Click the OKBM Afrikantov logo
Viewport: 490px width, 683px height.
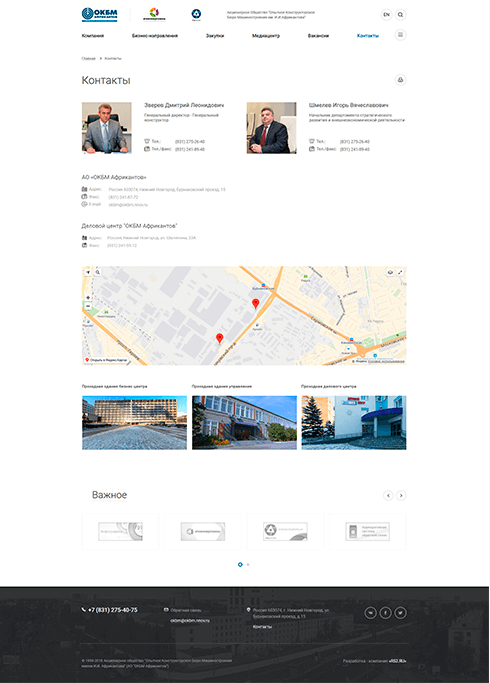pos(99,14)
